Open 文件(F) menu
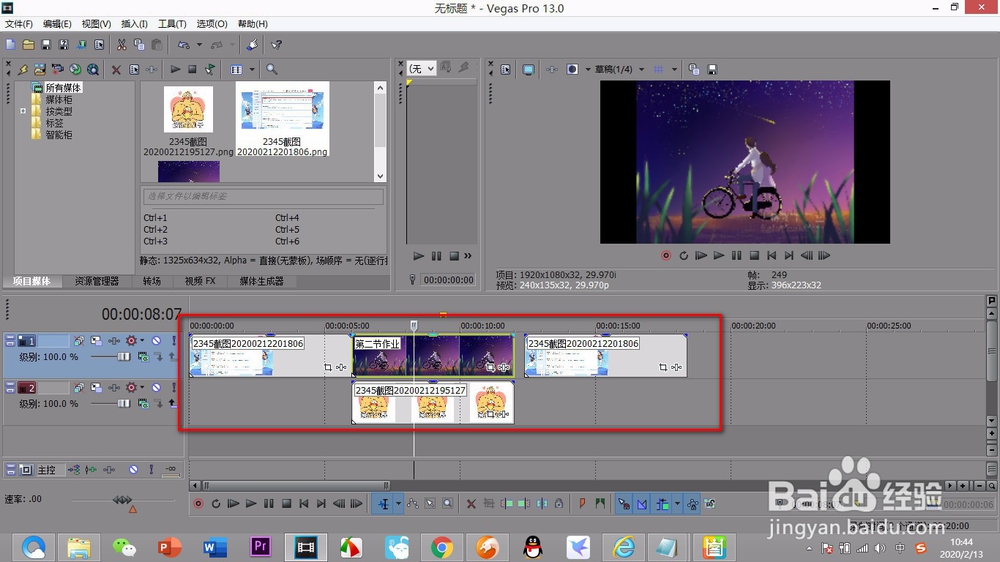Image resolution: width=1000 pixels, height=562 pixels. 19,24
